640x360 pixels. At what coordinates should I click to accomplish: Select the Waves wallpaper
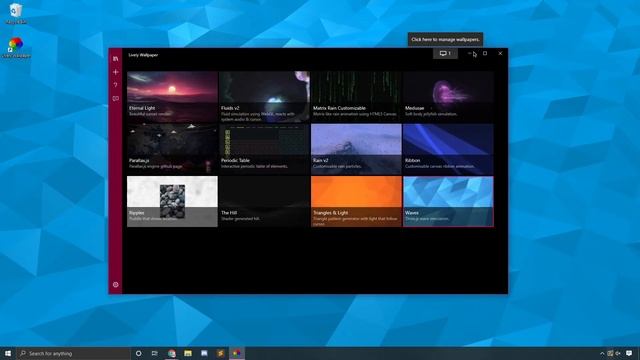[x=448, y=201]
